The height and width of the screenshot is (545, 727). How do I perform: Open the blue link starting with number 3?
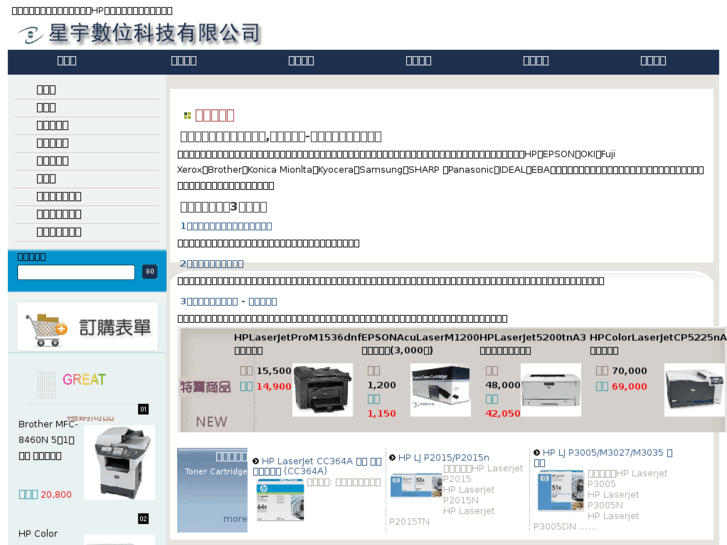pyautogui.click(x=229, y=301)
